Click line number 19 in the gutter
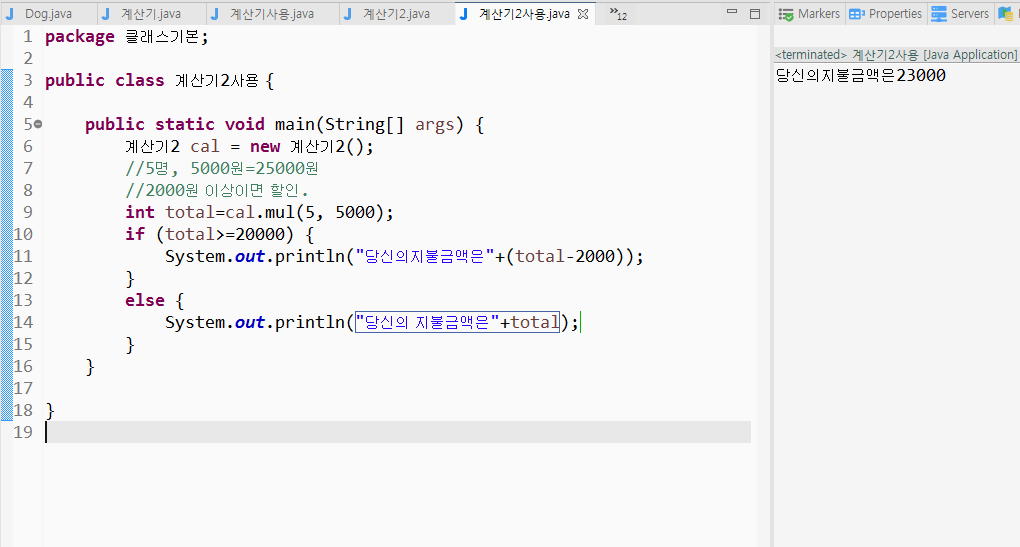Viewport: 1020px width, 547px height. tap(23, 432)
